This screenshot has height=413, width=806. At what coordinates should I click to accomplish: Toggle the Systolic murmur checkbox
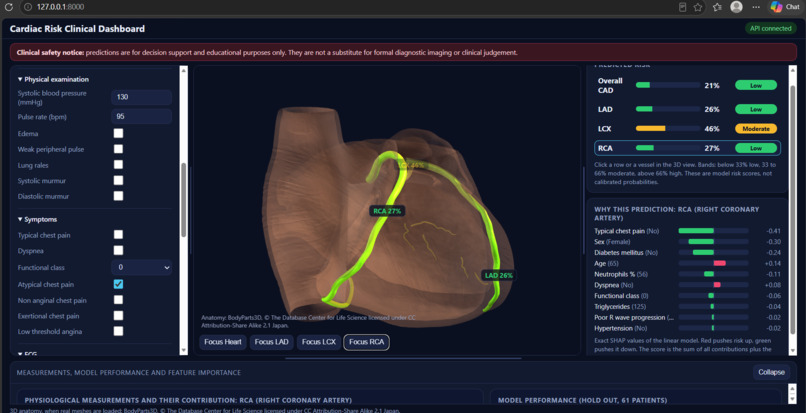click(x=118, y=181)
